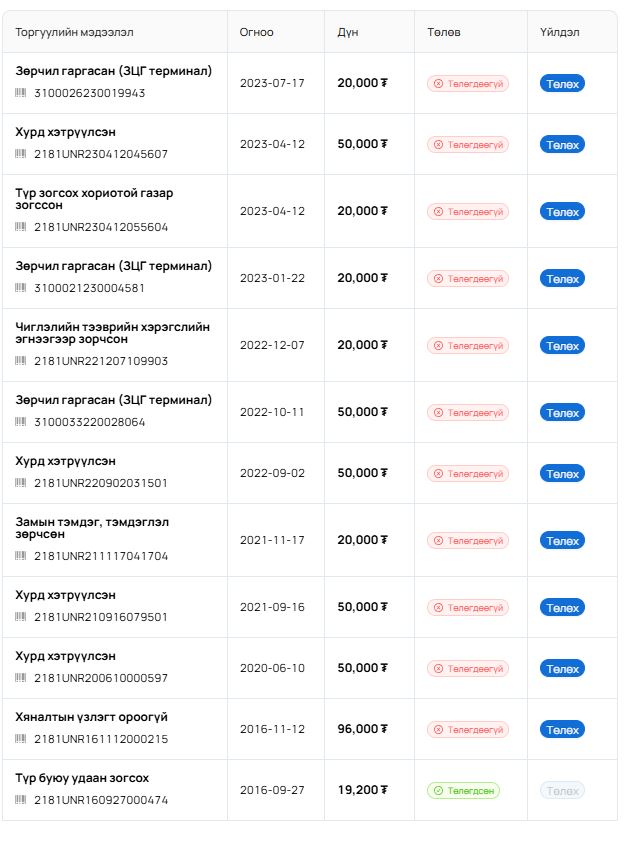Image resolution: width=638 pixels, height=848 pixels.
Task: Click green paid status badge for 2016-09-27
Action: pyautogui.click(x=463, y=790)
